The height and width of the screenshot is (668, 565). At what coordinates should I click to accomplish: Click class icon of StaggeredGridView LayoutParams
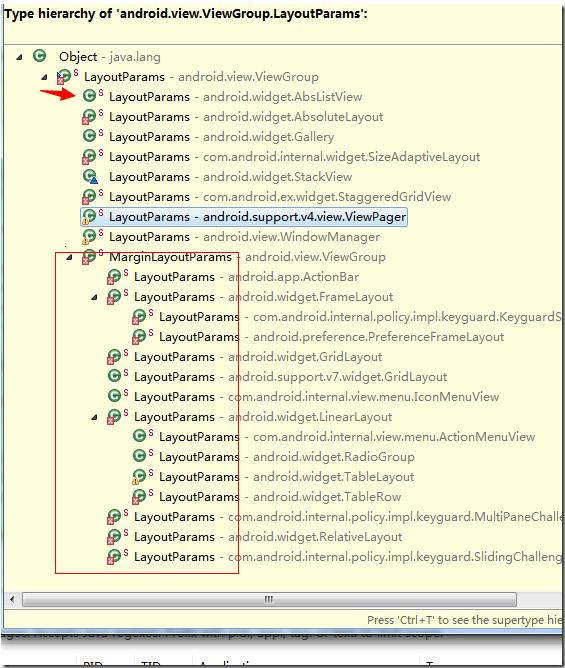[x=89, y=196]
